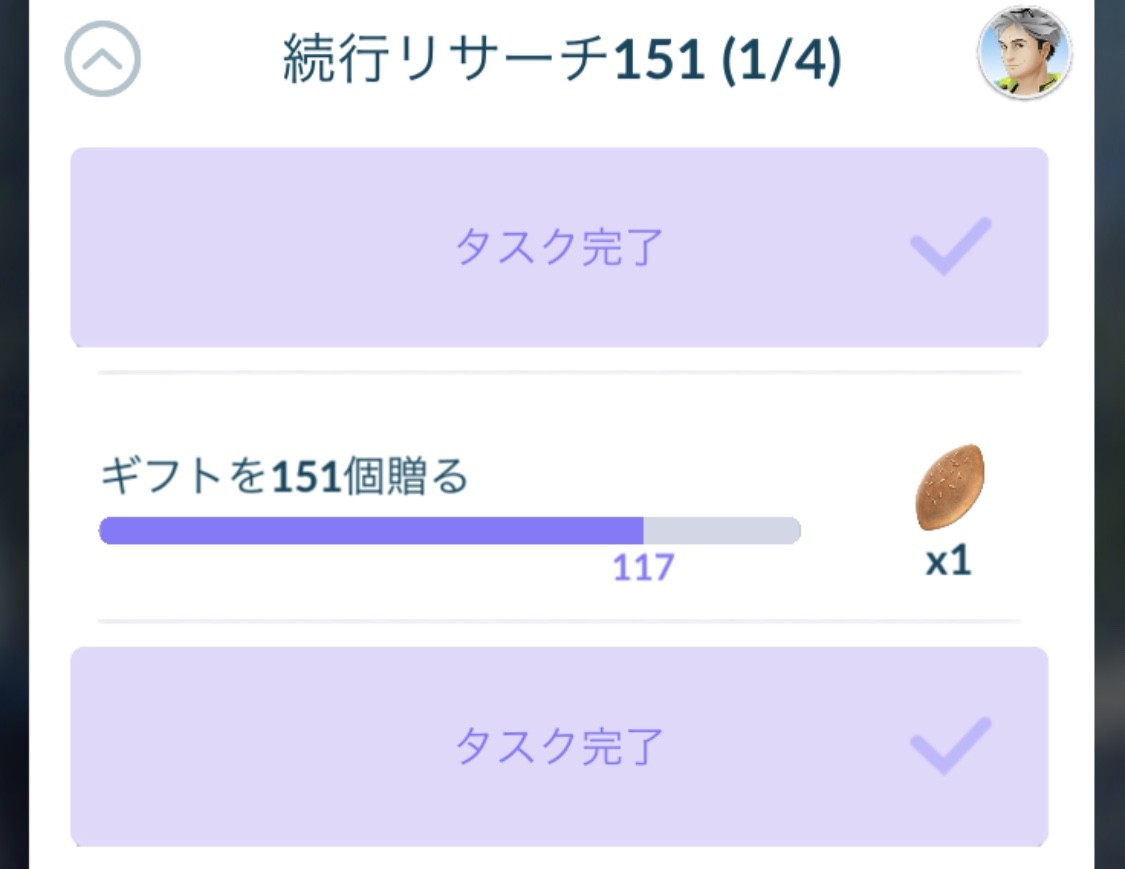Tap the ギフトを151個贈る task description
Screen dimensions: 1125x869
284,478
